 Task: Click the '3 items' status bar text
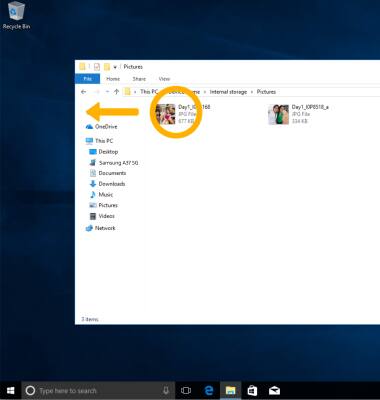pyautogui.click(x=90, y=319)
